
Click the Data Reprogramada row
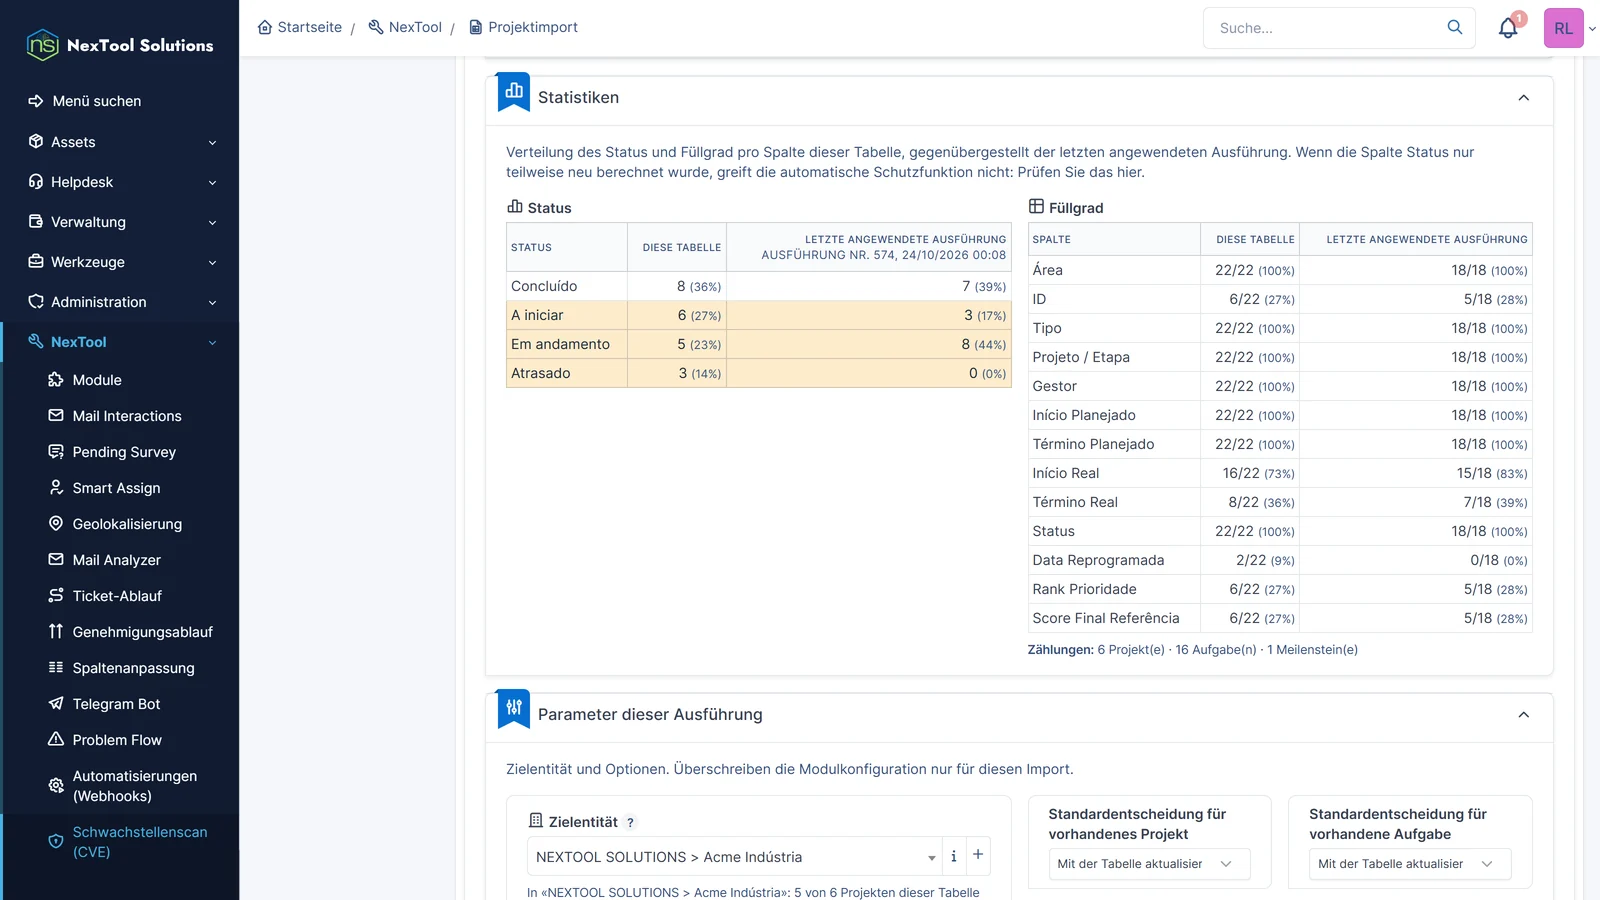(x=1280, y=560)
